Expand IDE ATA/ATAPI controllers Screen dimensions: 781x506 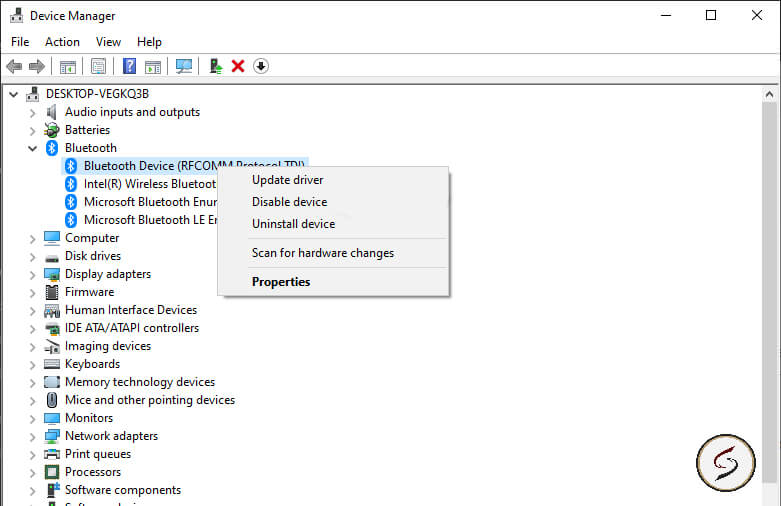point(32,329)
